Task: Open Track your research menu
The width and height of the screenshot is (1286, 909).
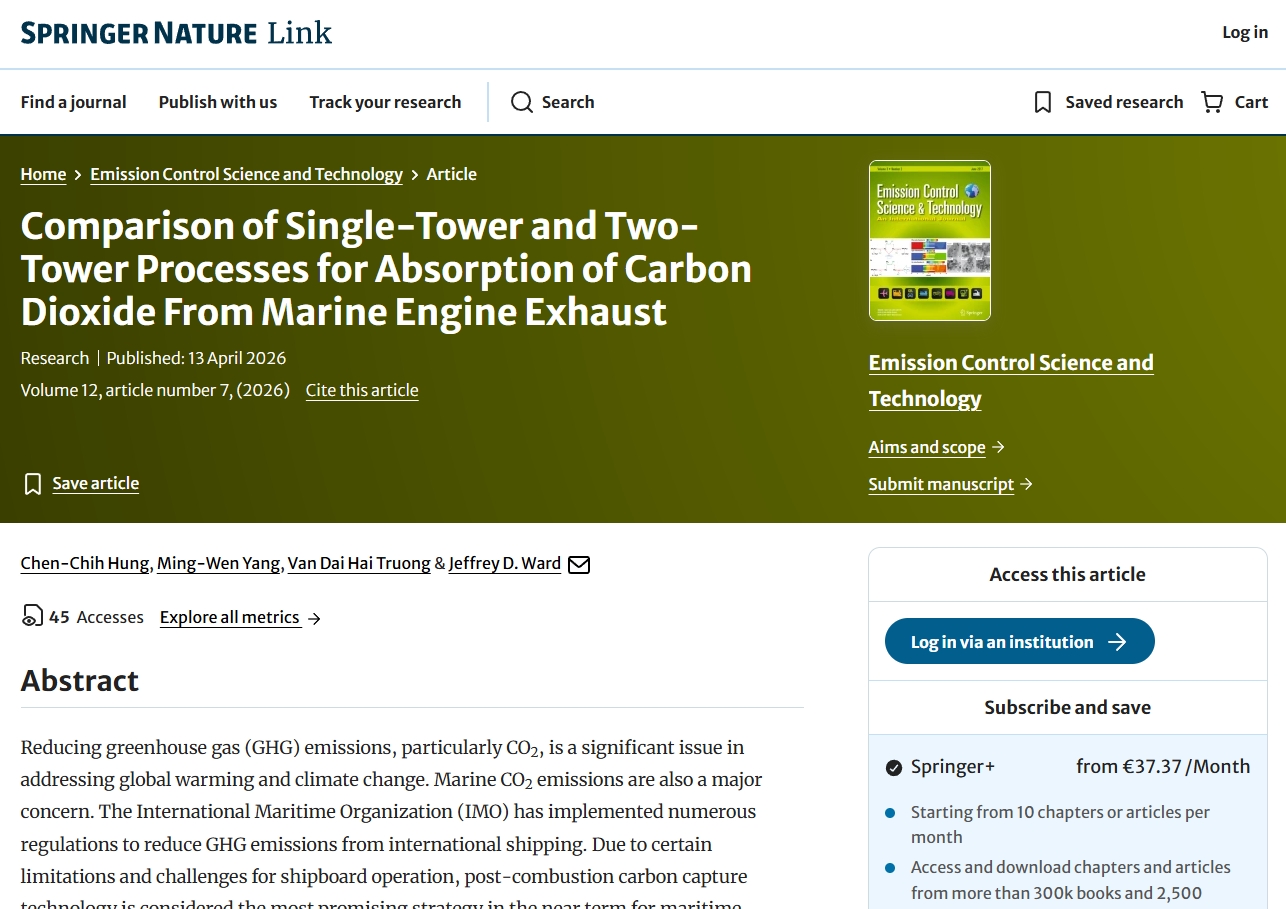Action: 385,102
